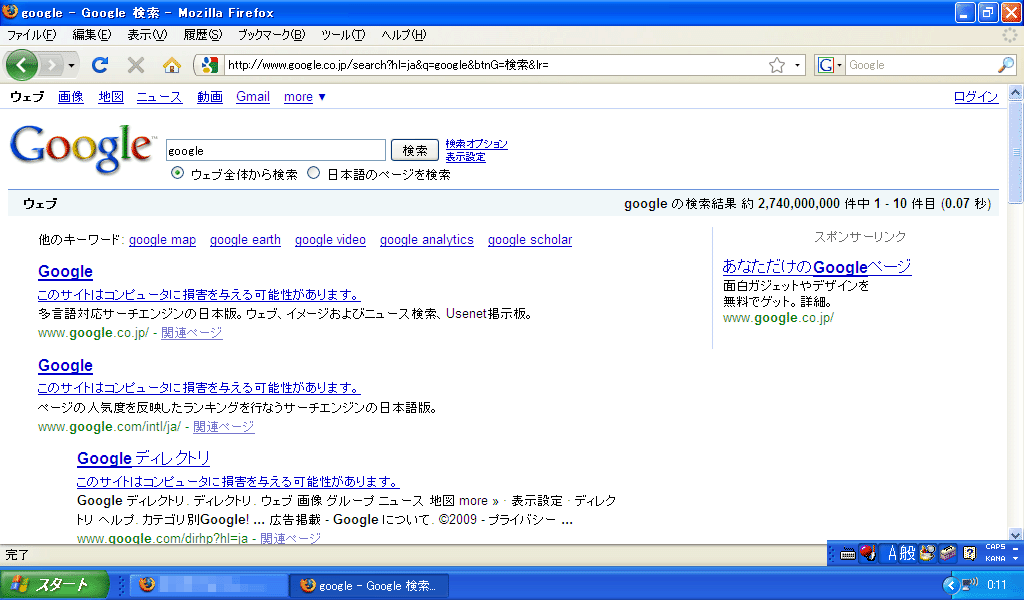Screen dimensions: 1024x600
Task: Open the 表示設定 link
Action: click(x=466, y=157)
